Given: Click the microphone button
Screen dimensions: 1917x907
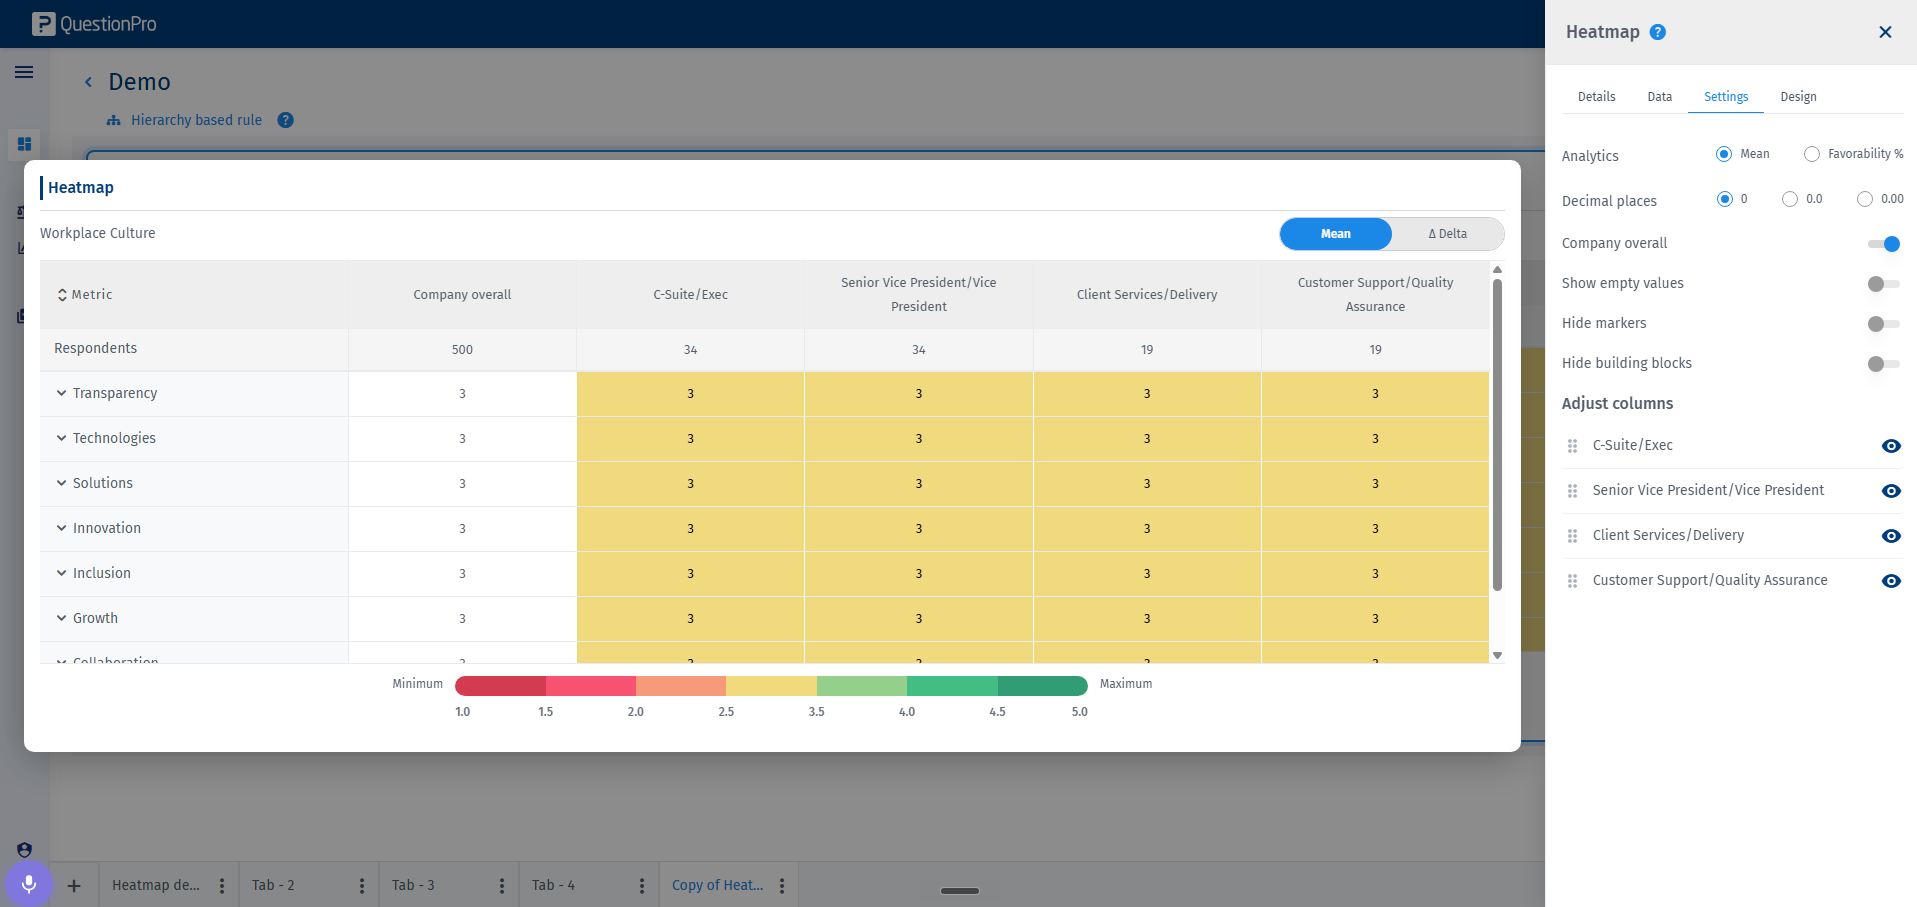Looking at the screenshot, I should (28, 884).
